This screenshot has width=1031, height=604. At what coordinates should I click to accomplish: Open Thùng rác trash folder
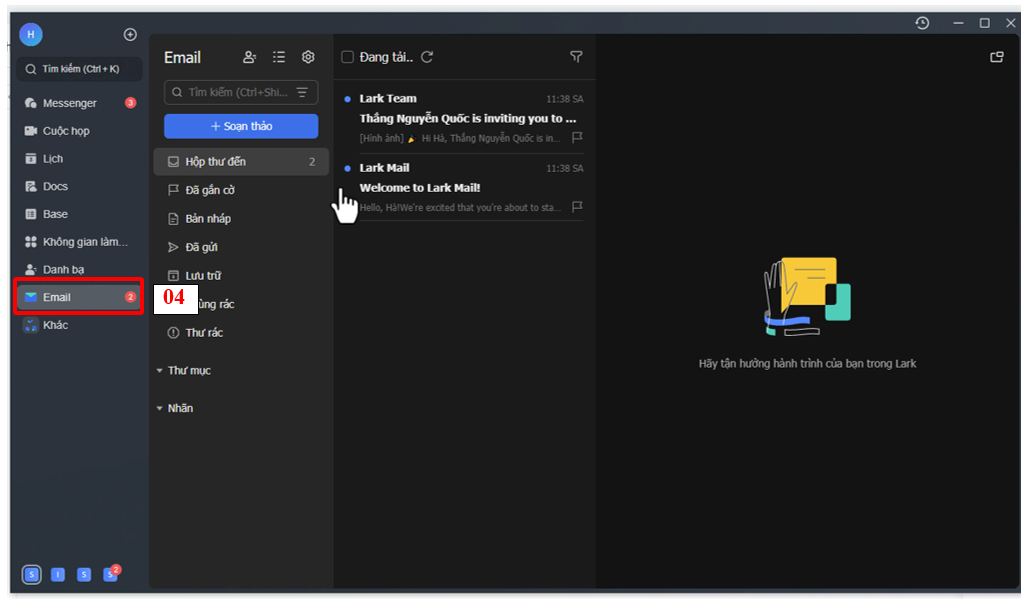click(x=241, y=304)
